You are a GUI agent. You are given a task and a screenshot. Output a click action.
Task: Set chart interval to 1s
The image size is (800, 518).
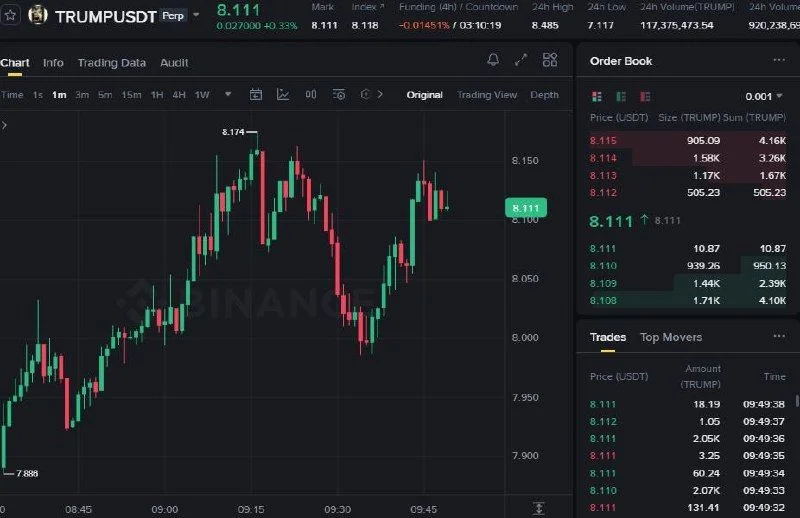[x=38, y=95]
